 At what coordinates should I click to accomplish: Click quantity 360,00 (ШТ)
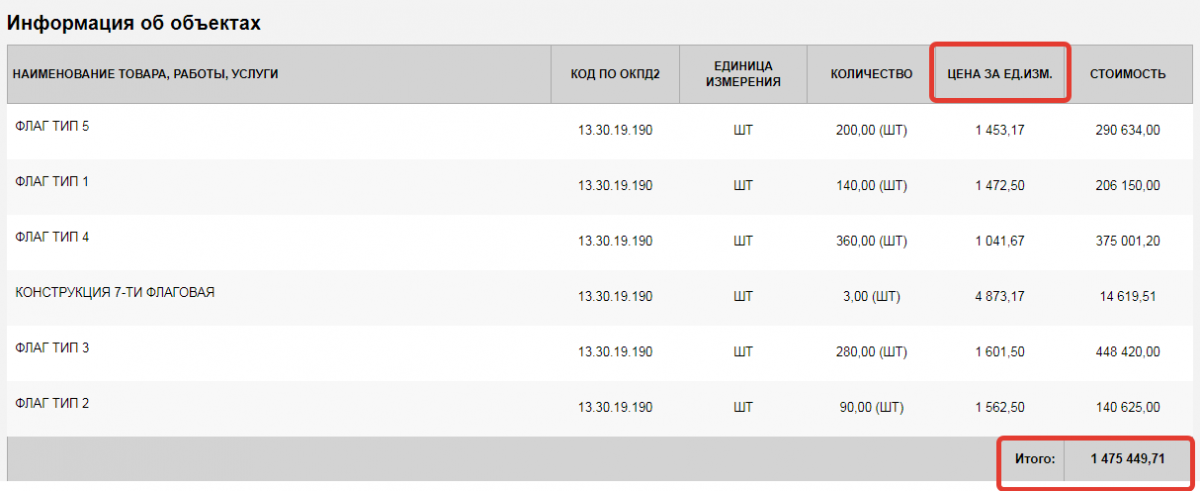tap(871, 241)
